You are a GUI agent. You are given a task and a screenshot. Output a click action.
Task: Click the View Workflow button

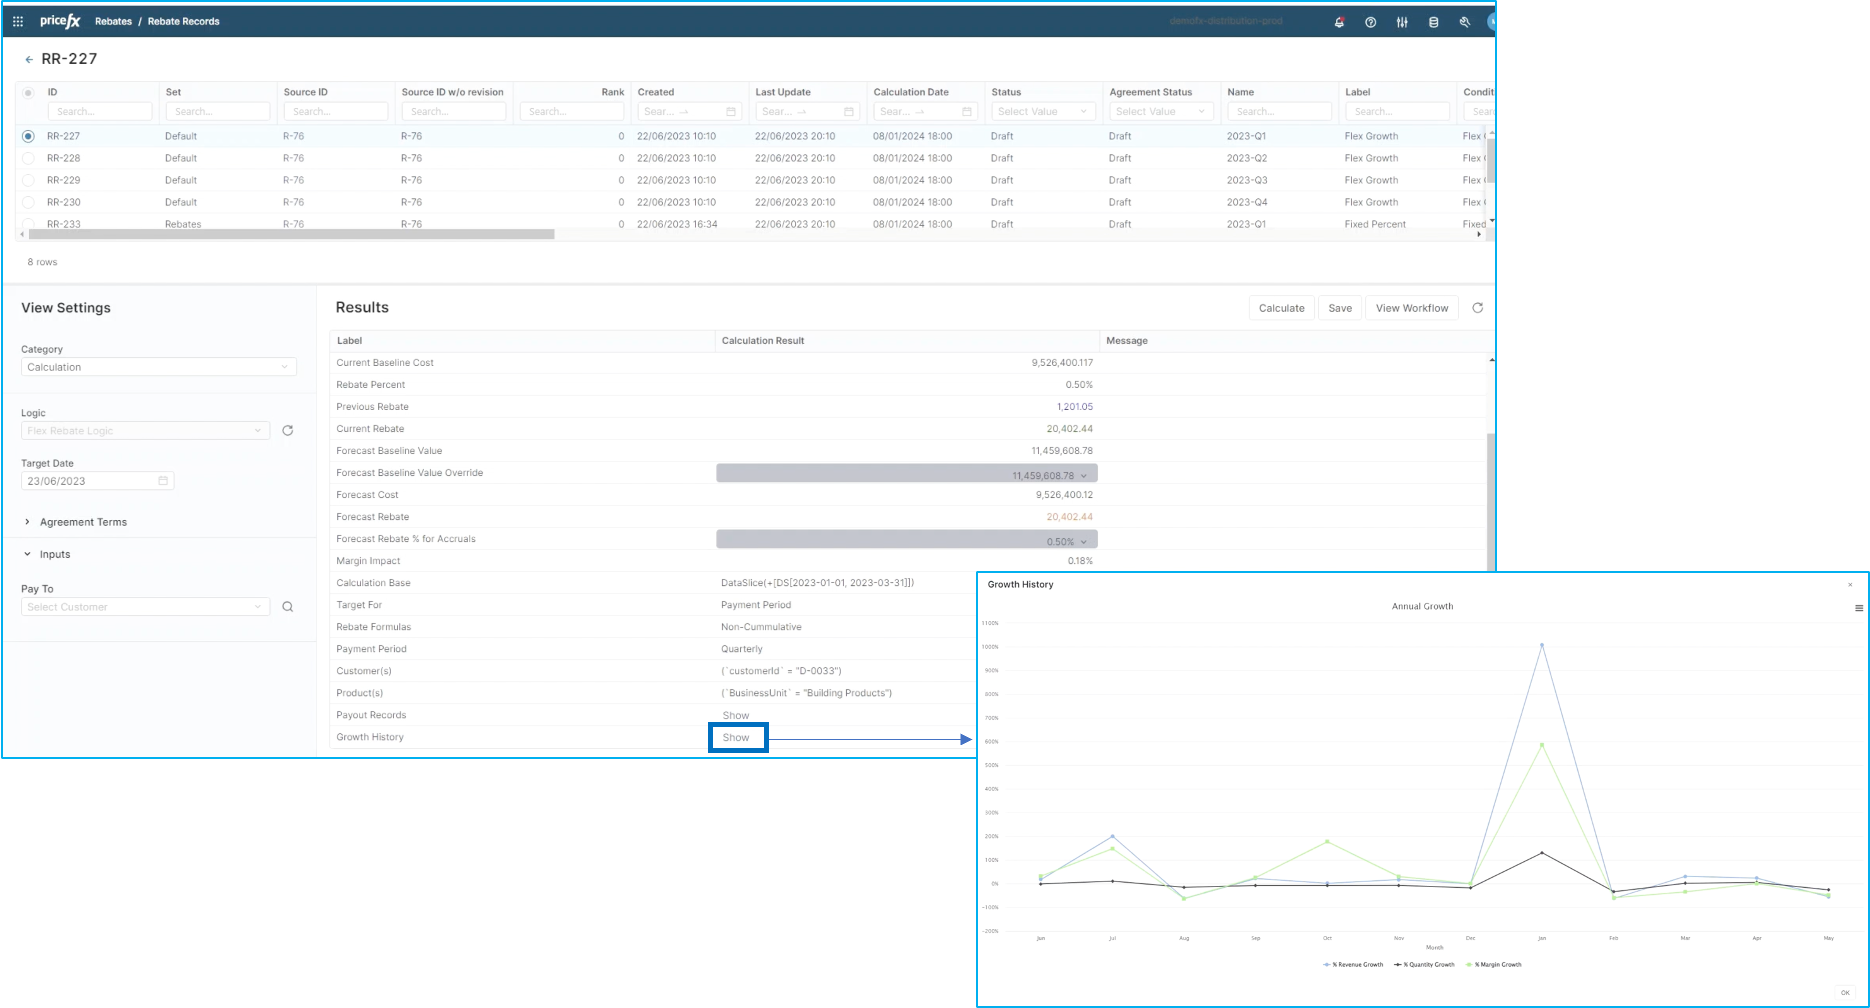coord(1411,308)
